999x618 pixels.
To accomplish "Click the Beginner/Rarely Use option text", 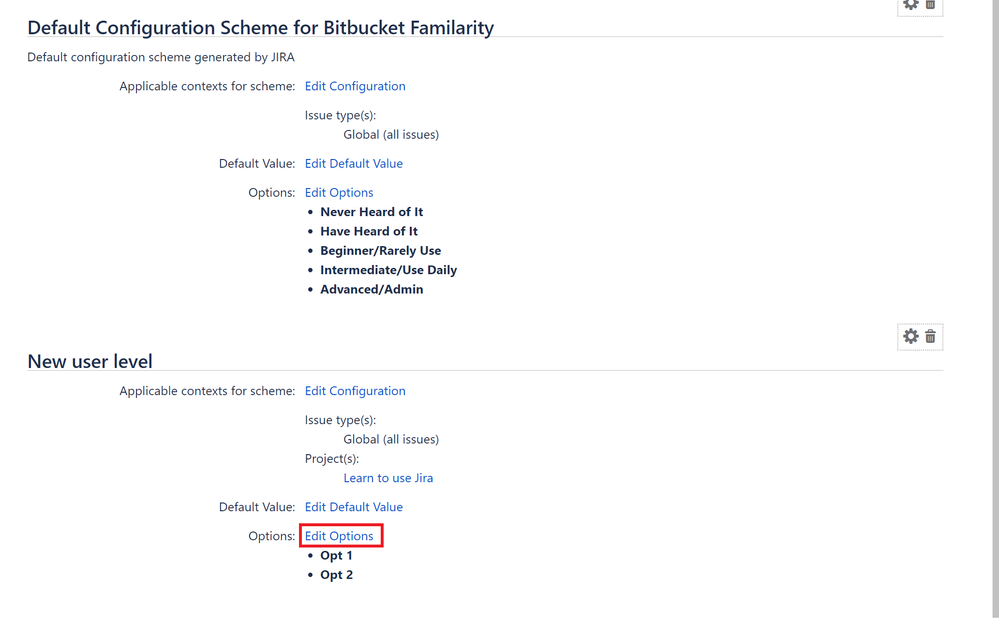I will click(x=380, y=251).
